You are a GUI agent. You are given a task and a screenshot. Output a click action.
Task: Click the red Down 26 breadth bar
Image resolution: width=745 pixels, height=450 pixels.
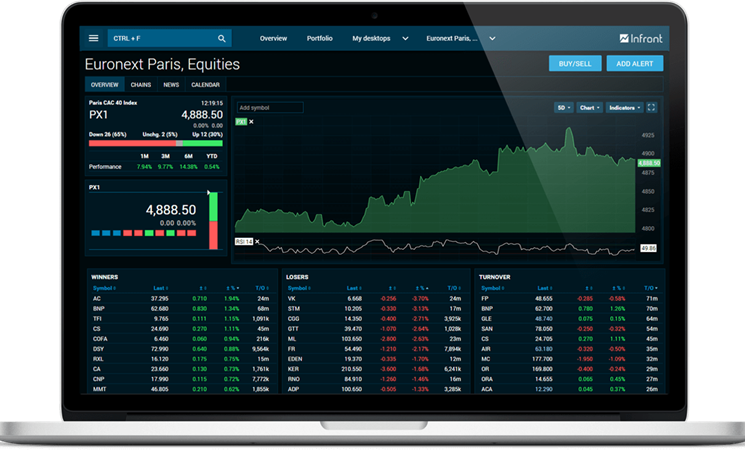click(x=130, y=143)
